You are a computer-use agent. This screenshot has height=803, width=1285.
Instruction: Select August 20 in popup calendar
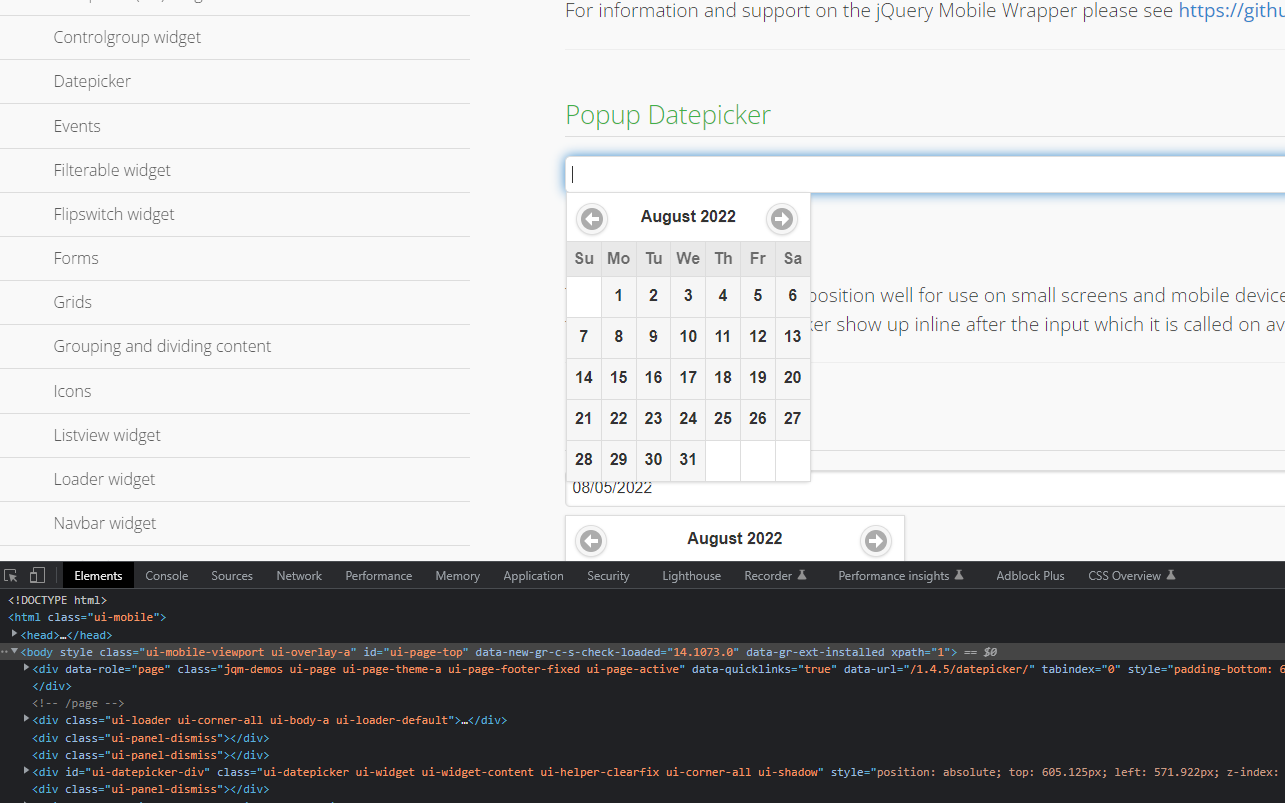click(793, 378)
